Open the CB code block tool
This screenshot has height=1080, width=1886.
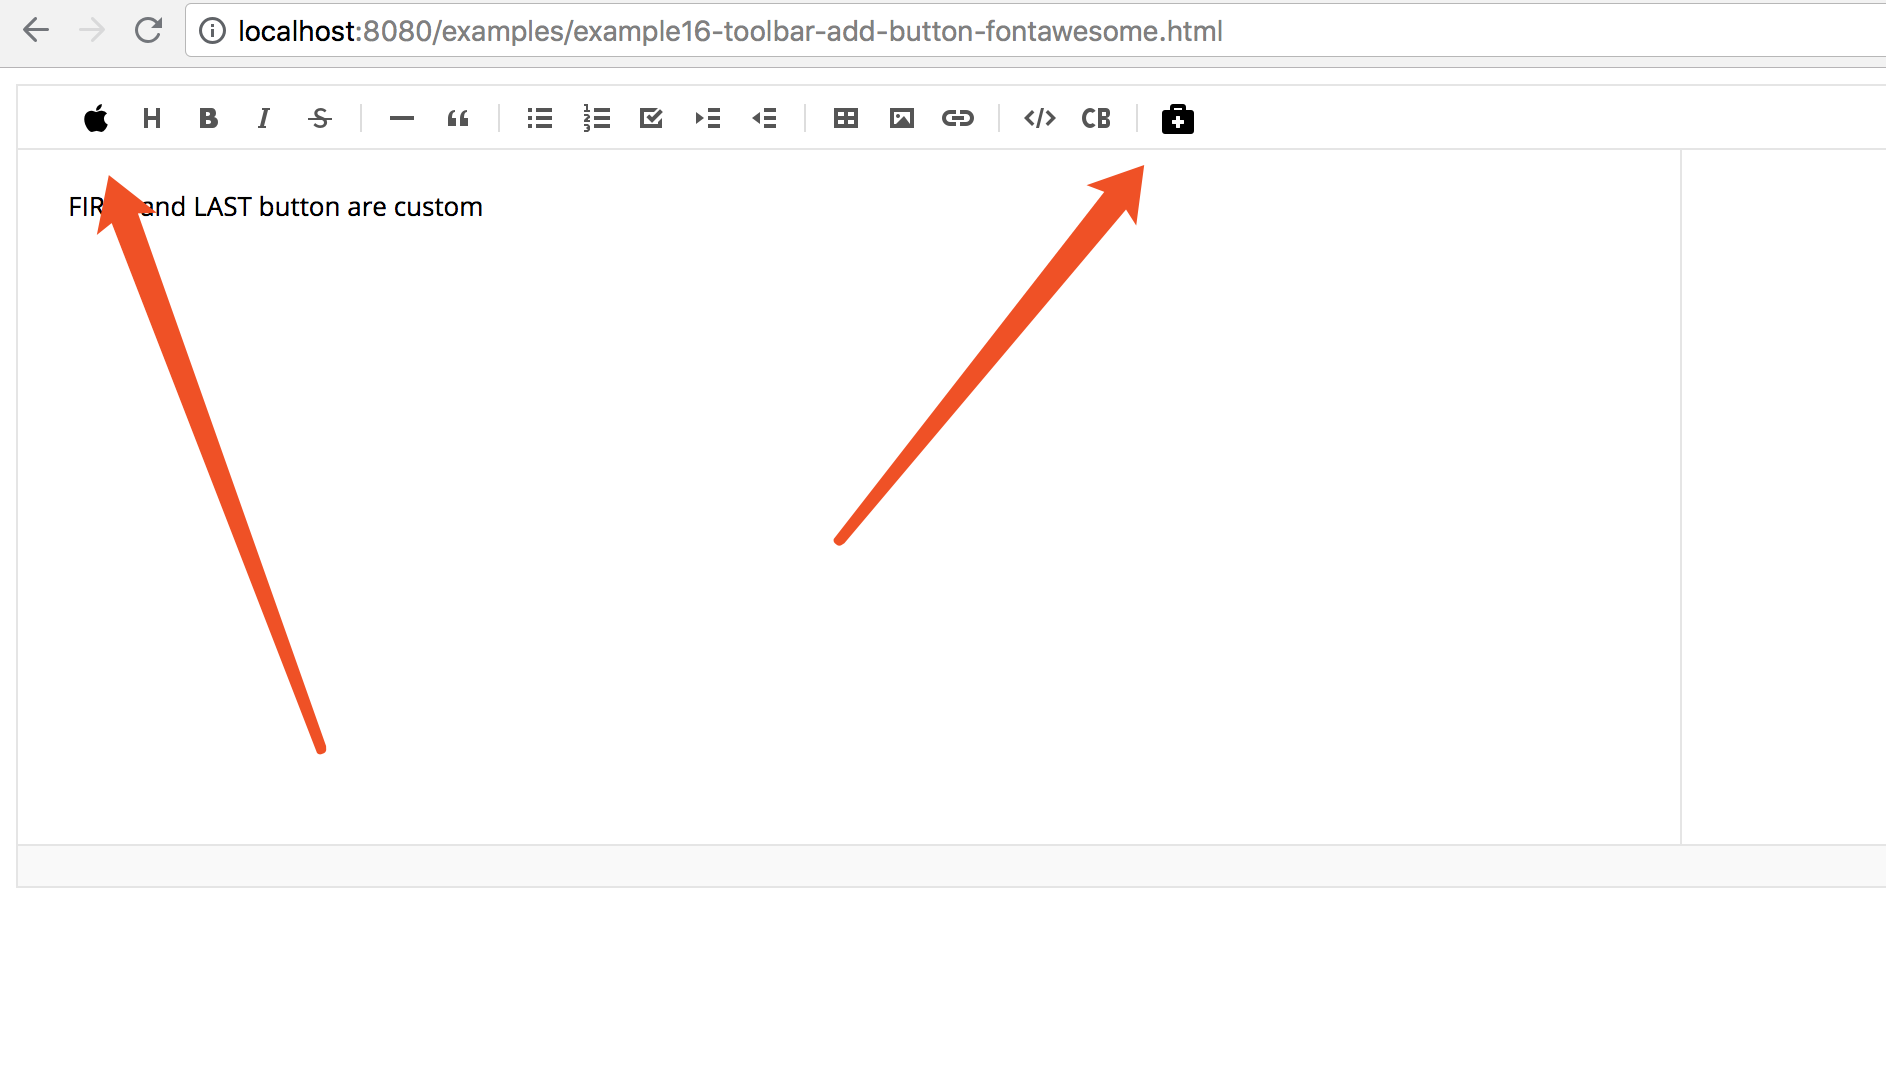(1095, 118)
